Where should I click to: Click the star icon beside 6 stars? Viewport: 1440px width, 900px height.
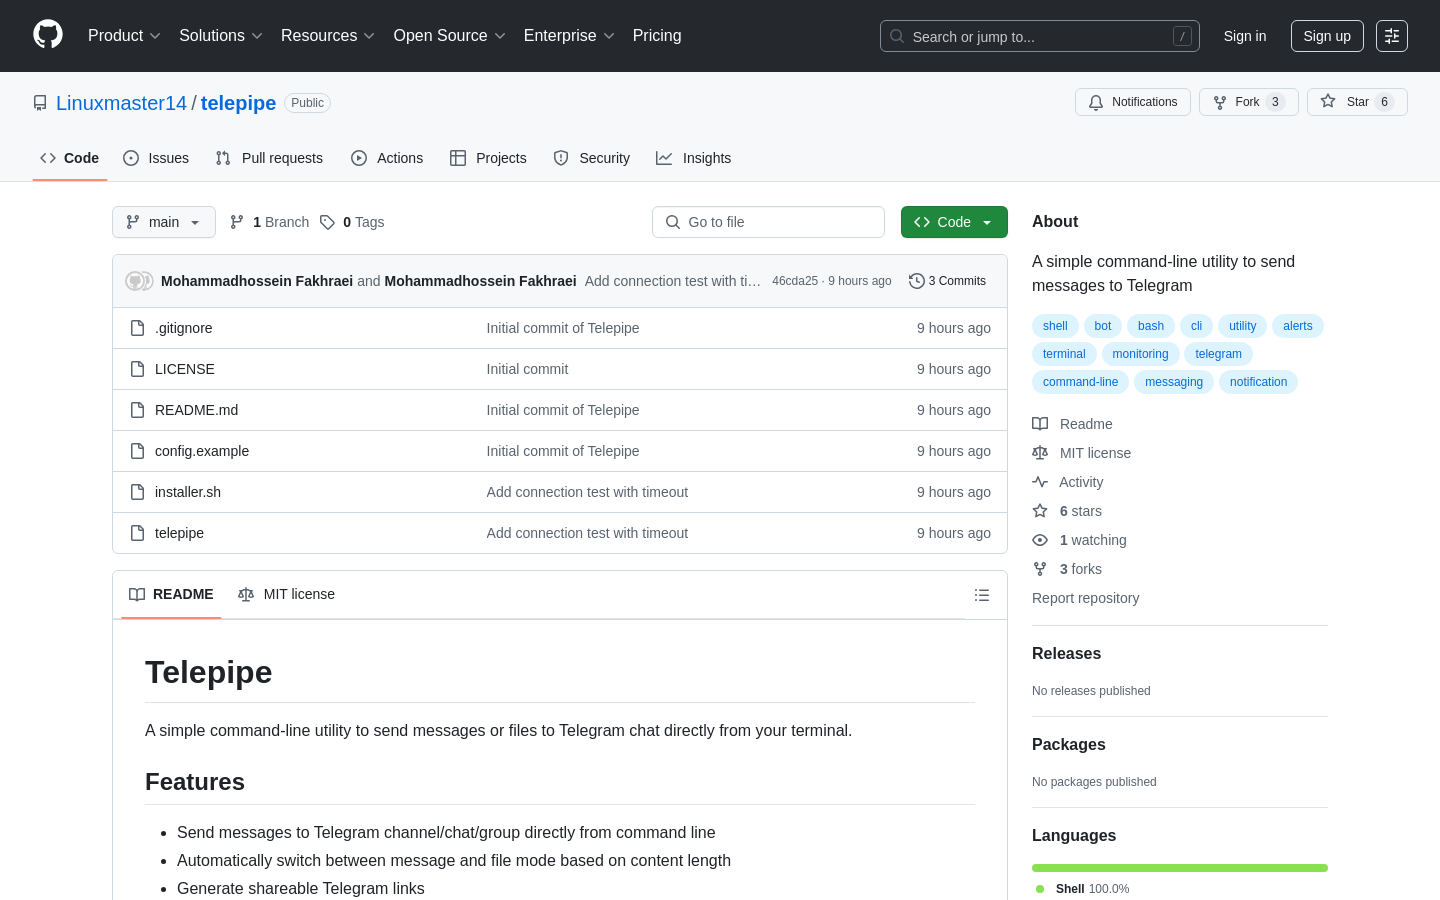click(x=1040, y=511)
